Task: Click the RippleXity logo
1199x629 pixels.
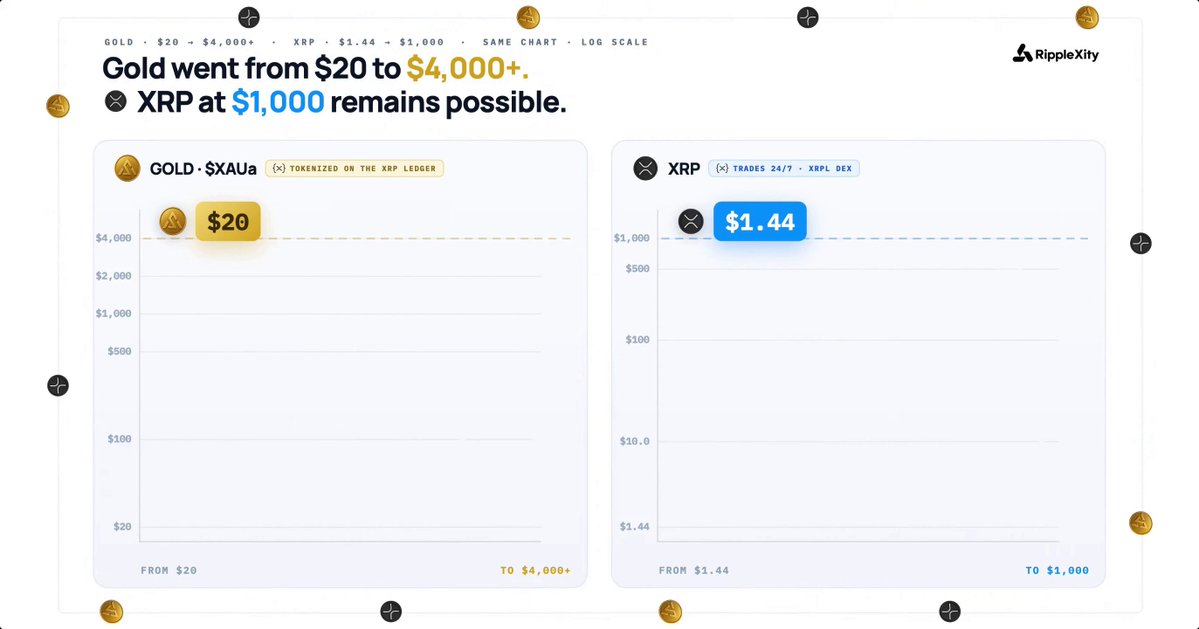Action: (x=1055, y=53)
